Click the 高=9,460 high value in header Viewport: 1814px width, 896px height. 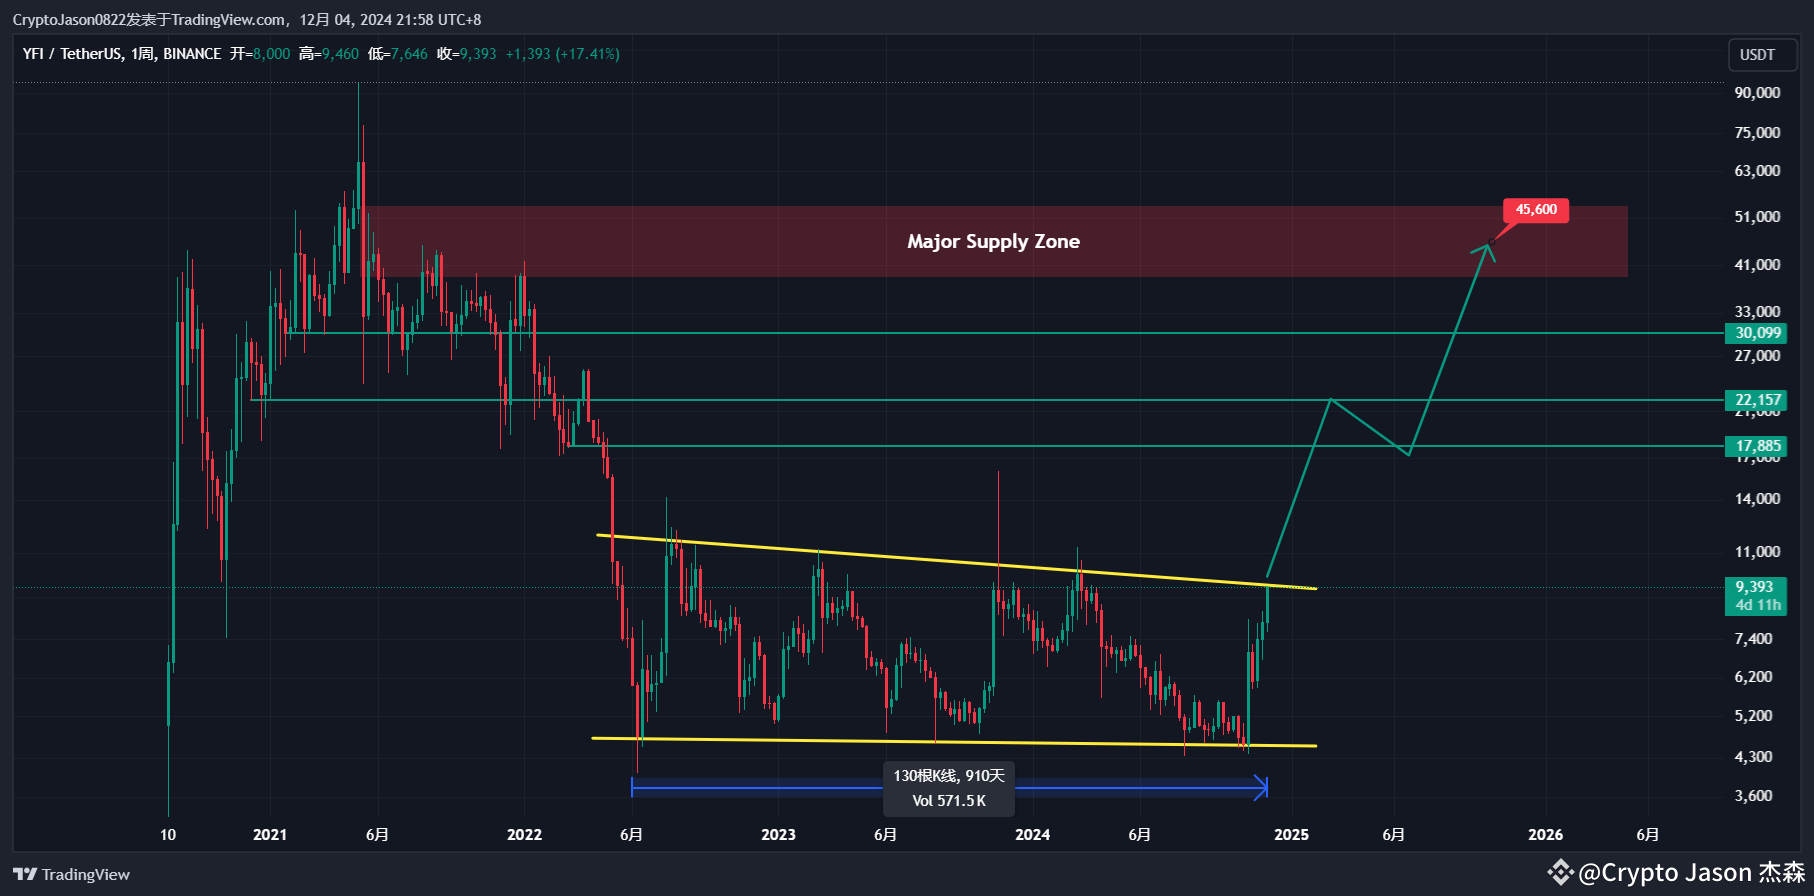coord(328,54)
